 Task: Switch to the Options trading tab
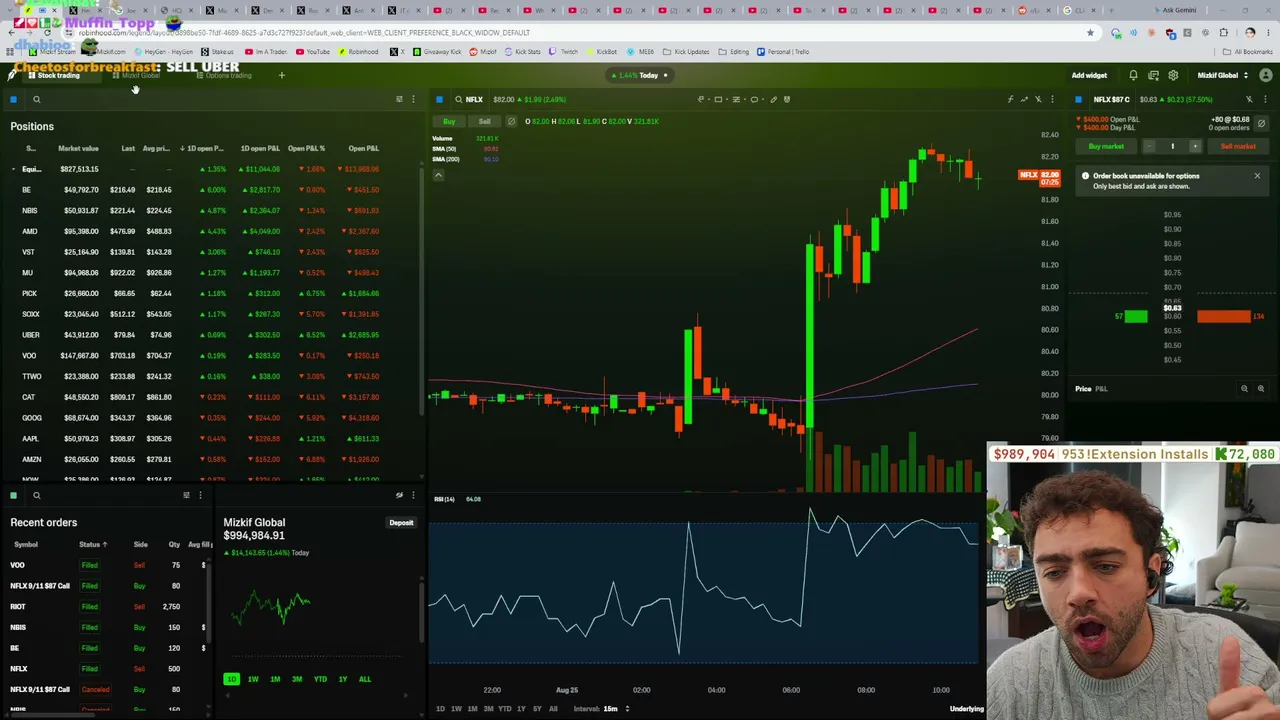pos(224,75)
